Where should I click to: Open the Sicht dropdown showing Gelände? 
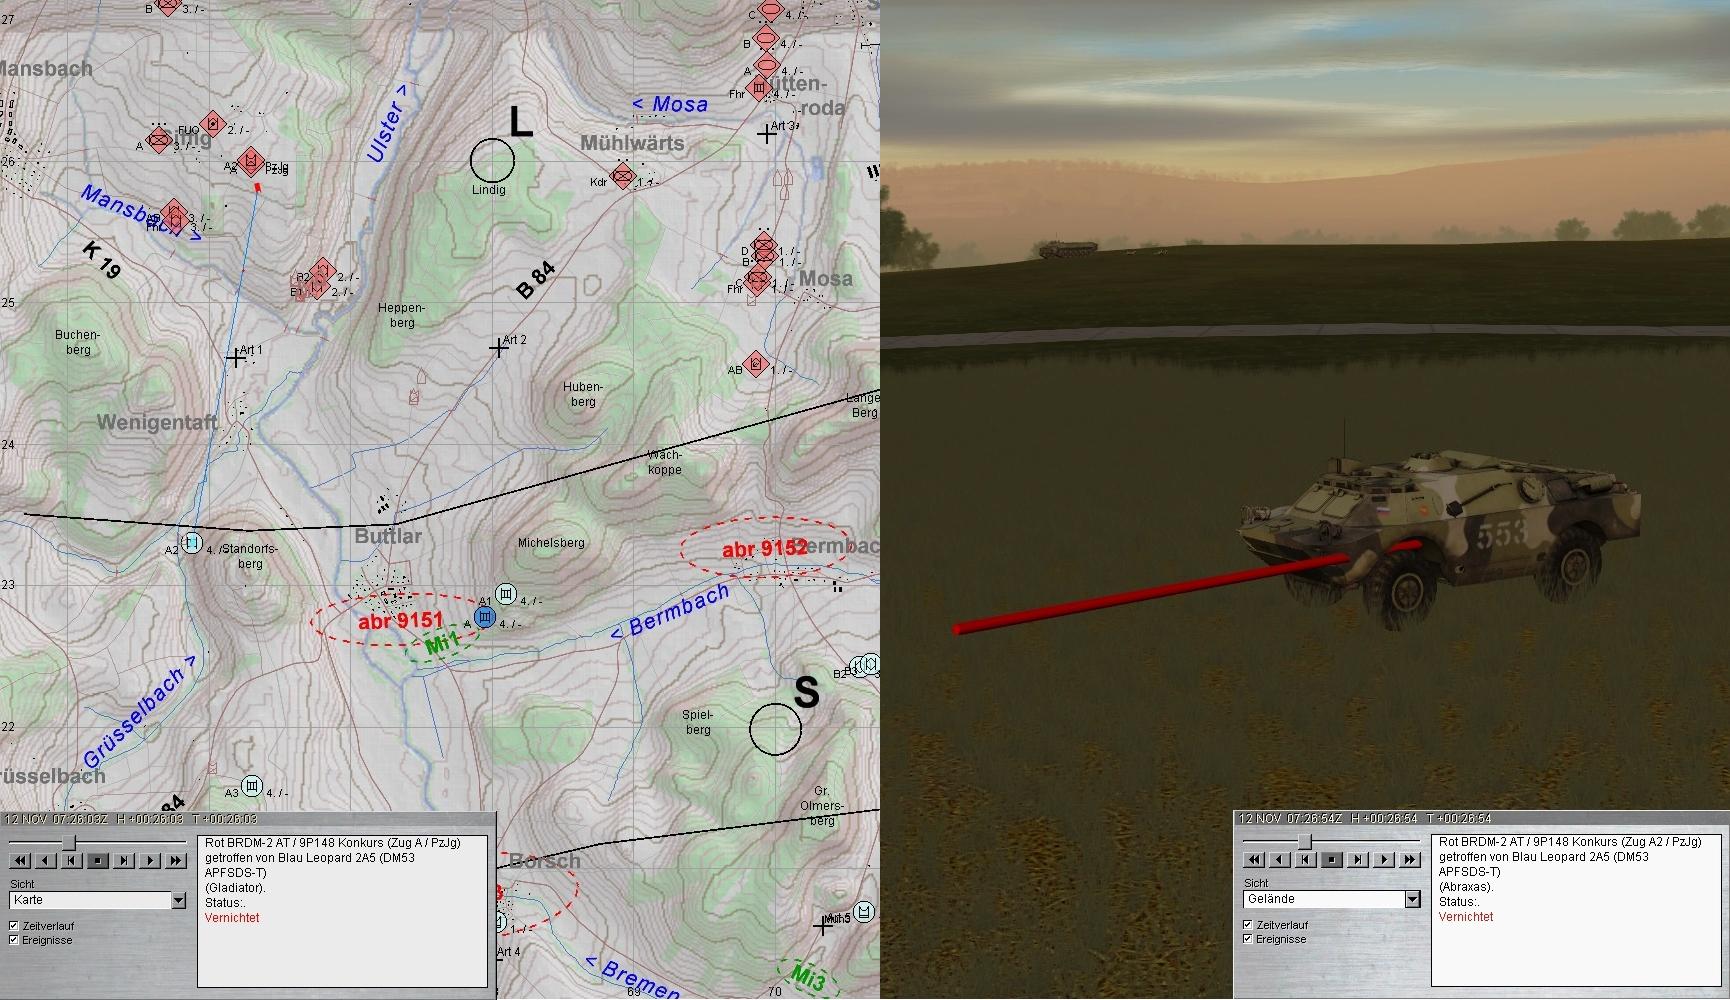(x=1412, y=900)
